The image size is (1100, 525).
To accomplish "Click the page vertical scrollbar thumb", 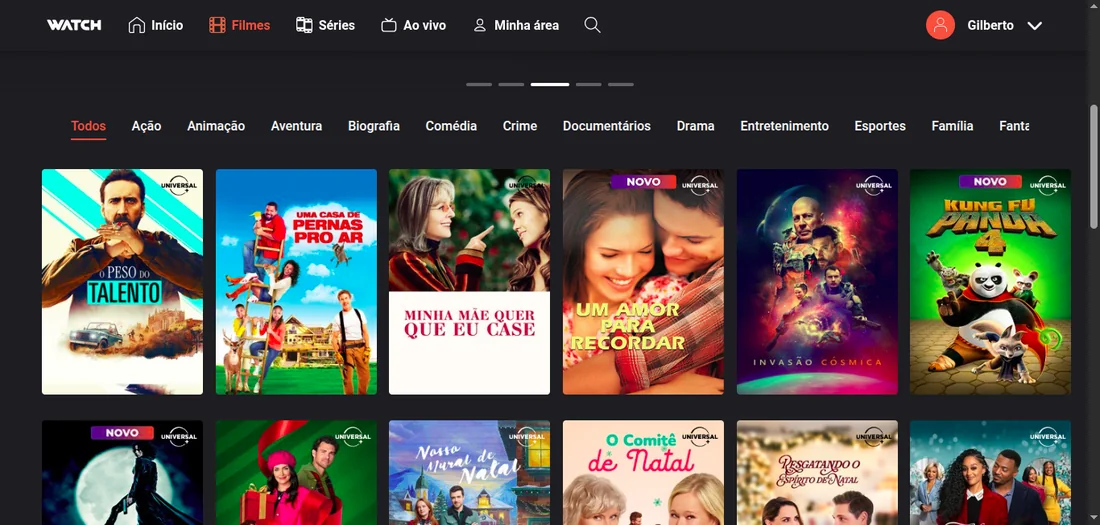I will click(1094, 166).
